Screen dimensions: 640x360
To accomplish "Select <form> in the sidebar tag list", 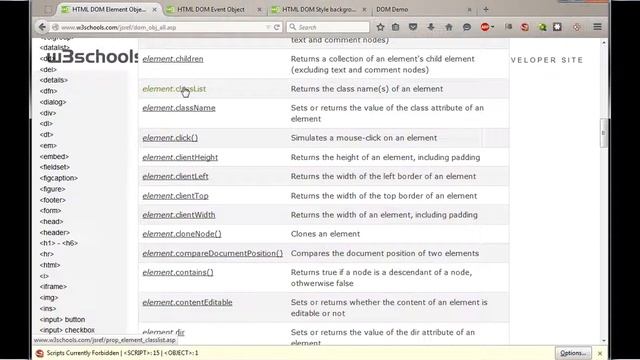I will 50,211.
